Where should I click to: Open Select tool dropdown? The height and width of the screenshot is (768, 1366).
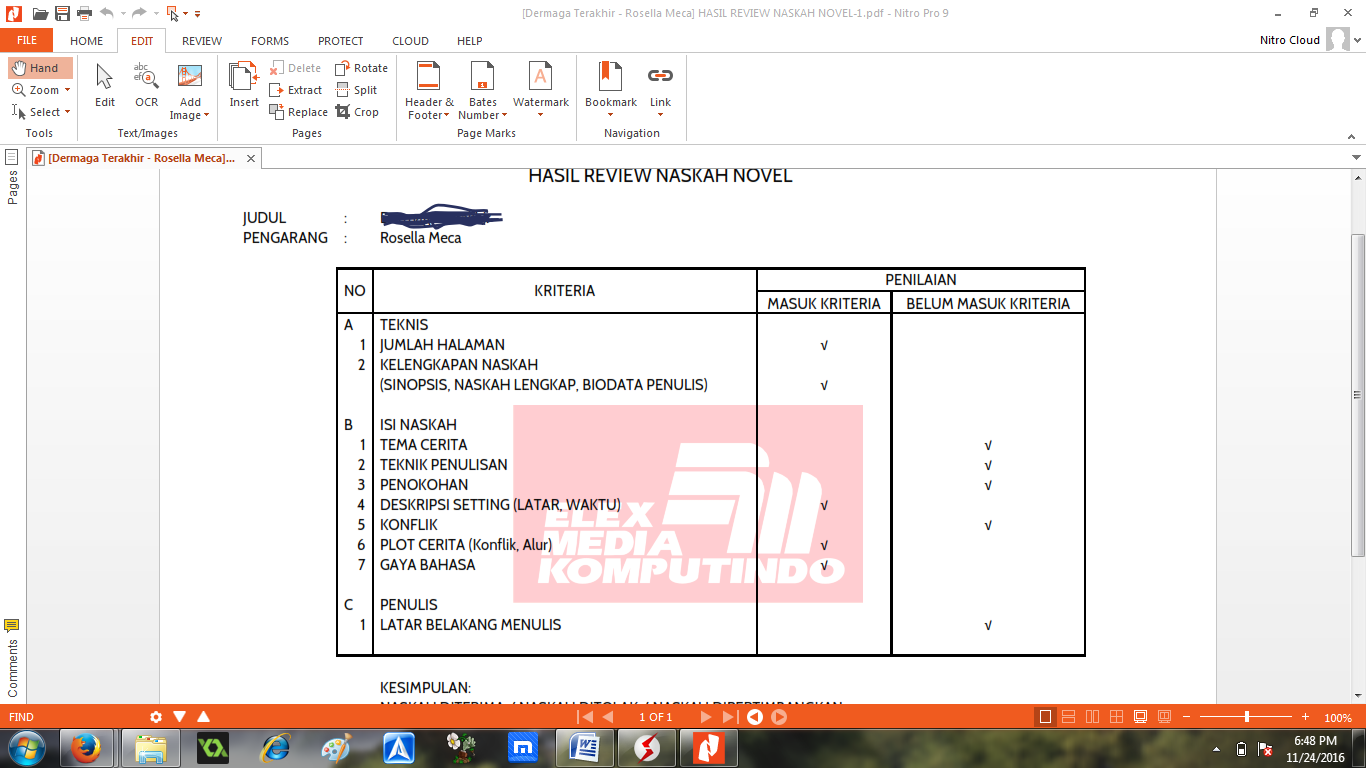click(x=69, y=112)
